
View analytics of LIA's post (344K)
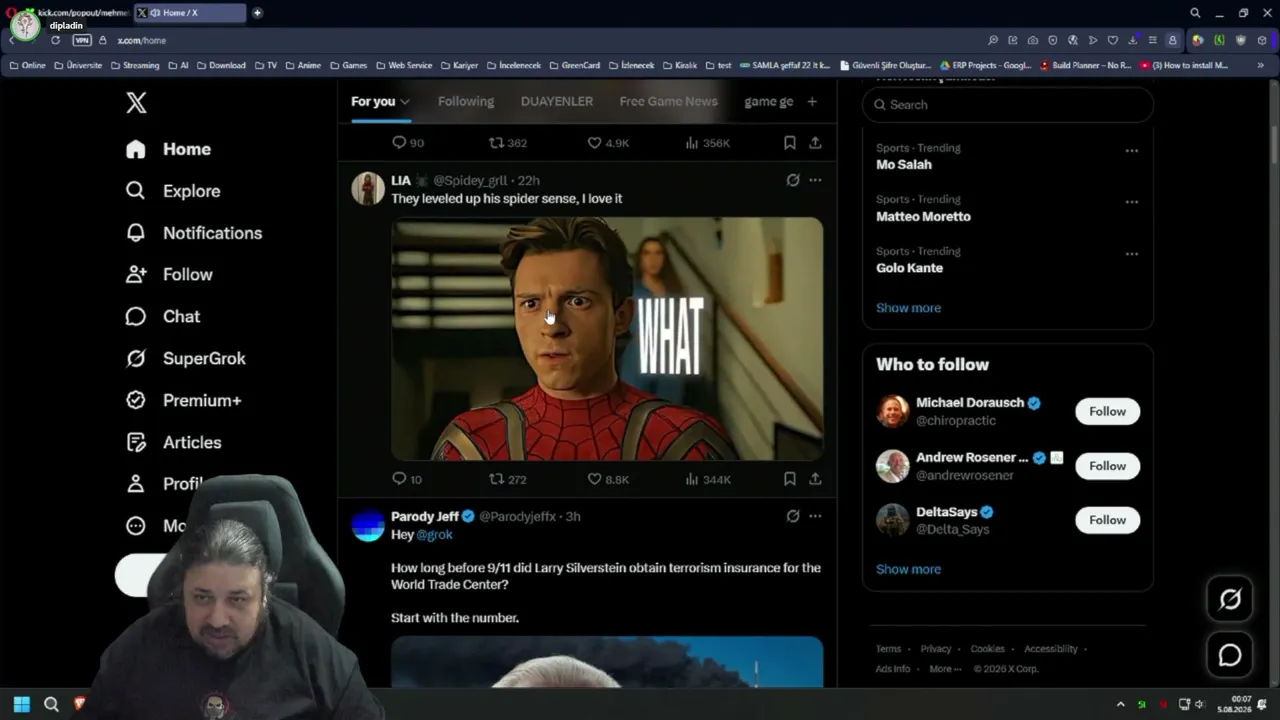pyautogui.click(x=708, y=479)
